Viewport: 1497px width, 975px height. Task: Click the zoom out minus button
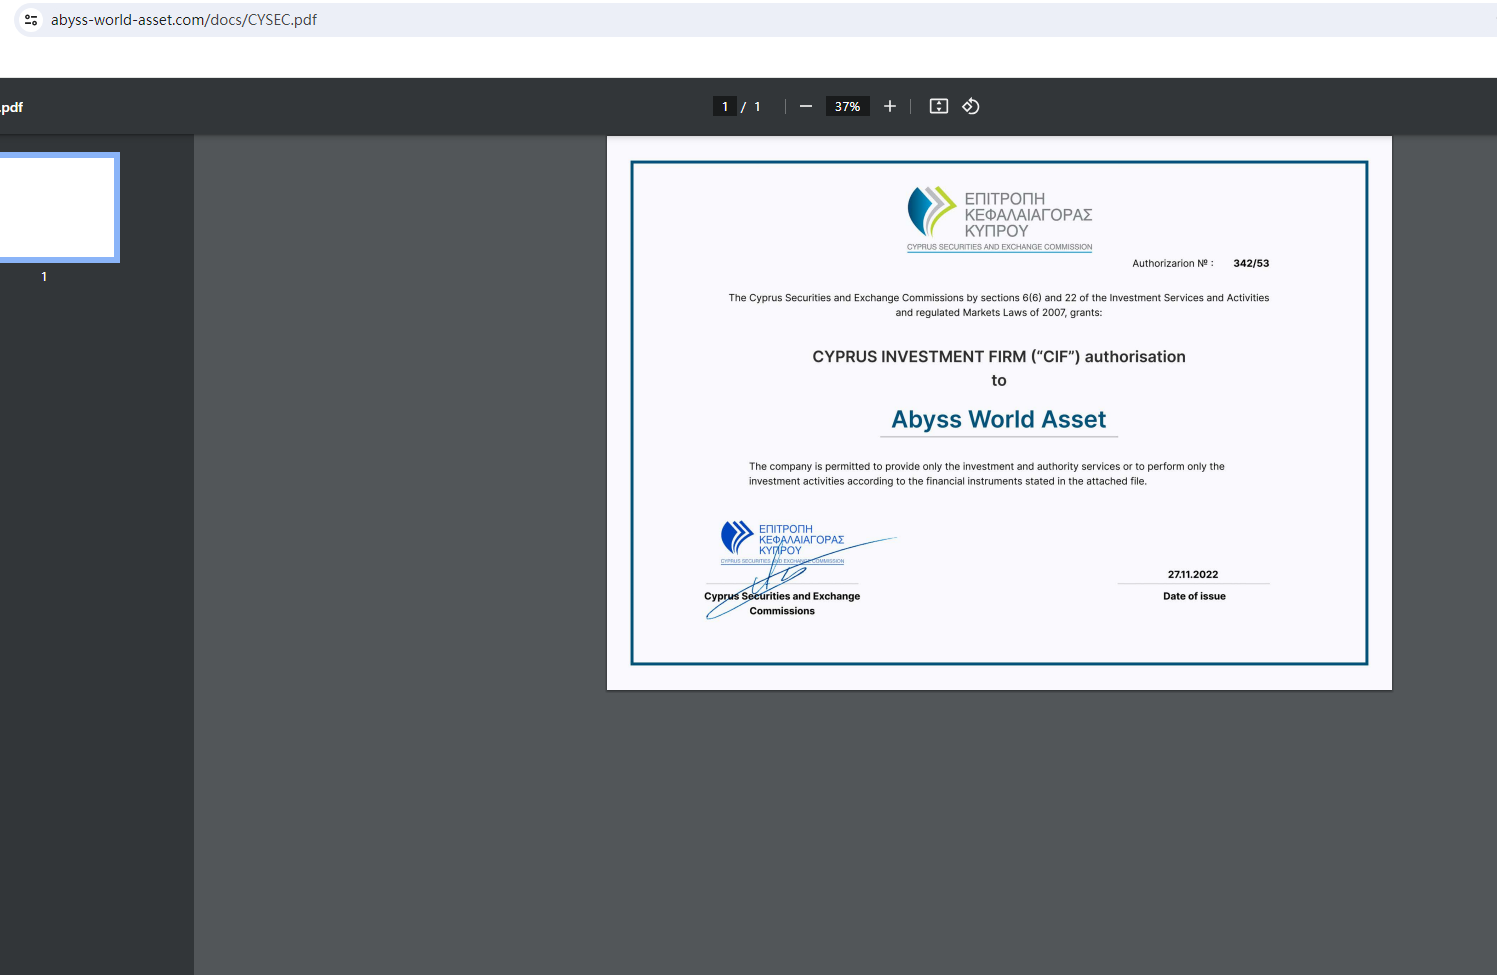coord(805,107)
